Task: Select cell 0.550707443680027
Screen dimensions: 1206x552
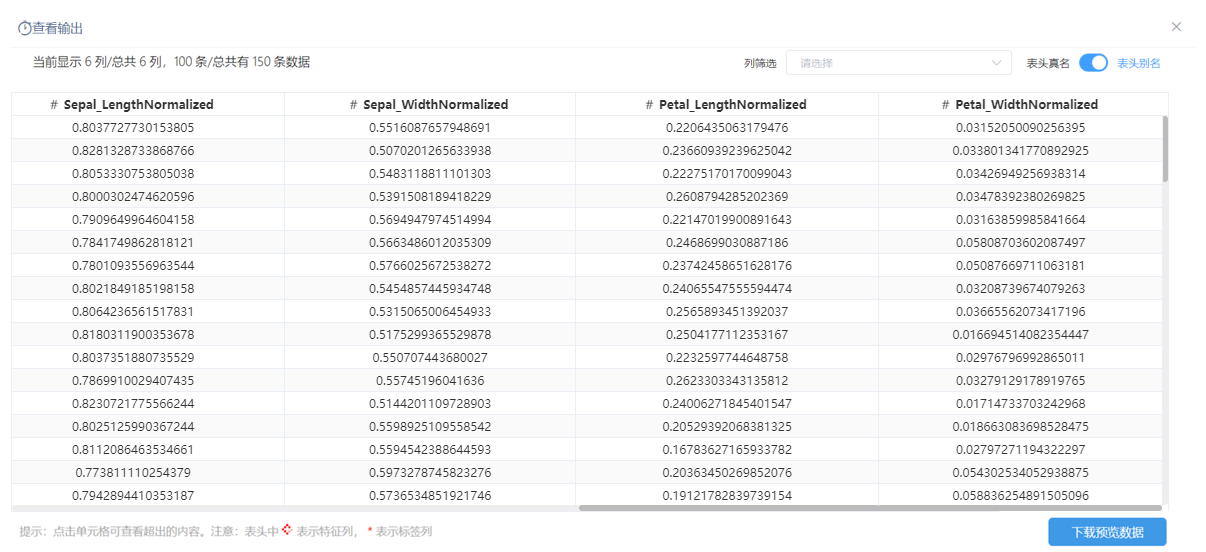Action: coord(430,358)
